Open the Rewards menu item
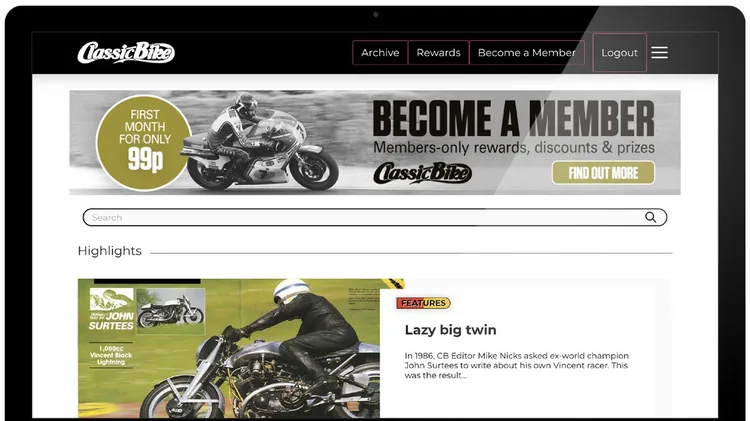750x421 pixels. (x=439, y=53)
